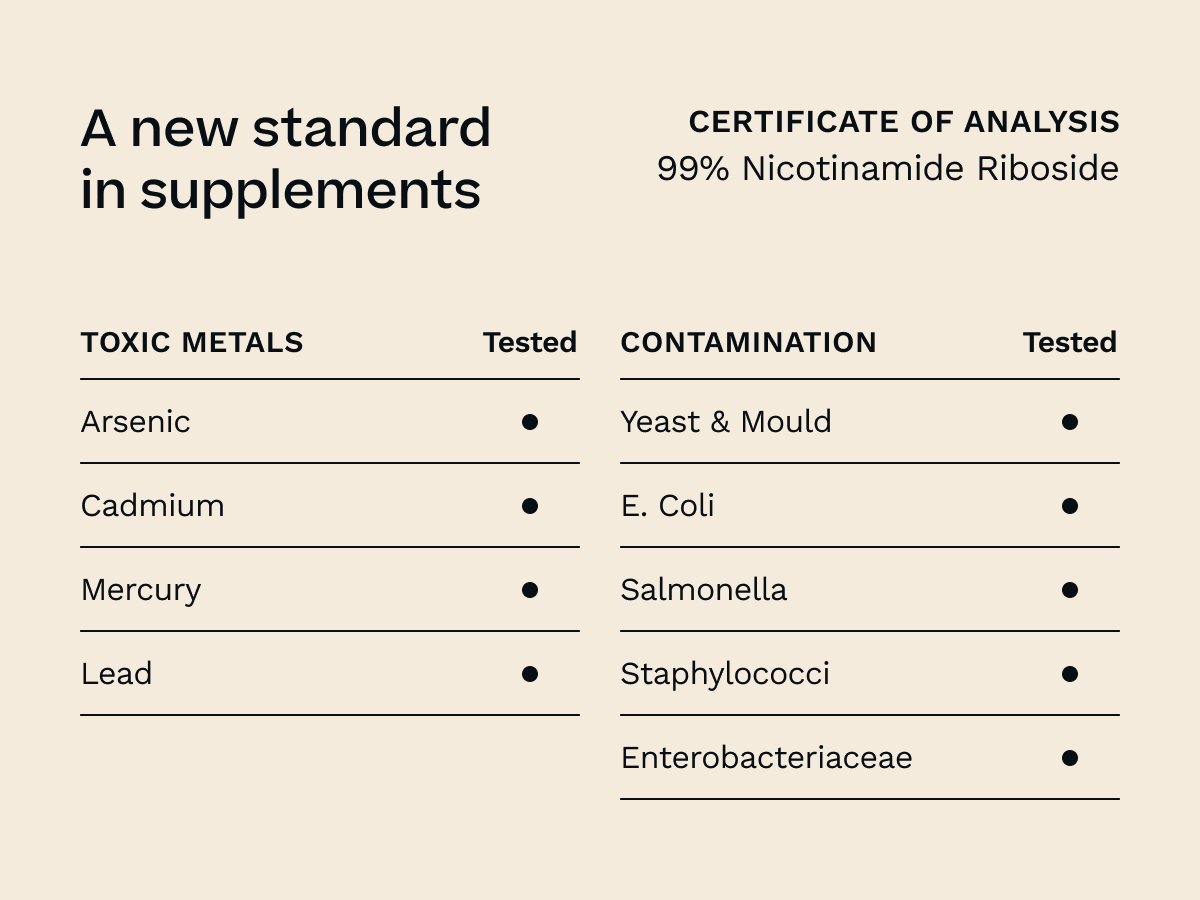Click the Arsenic row label
This screenshot has width=1200, height=900.
(135, 422)
